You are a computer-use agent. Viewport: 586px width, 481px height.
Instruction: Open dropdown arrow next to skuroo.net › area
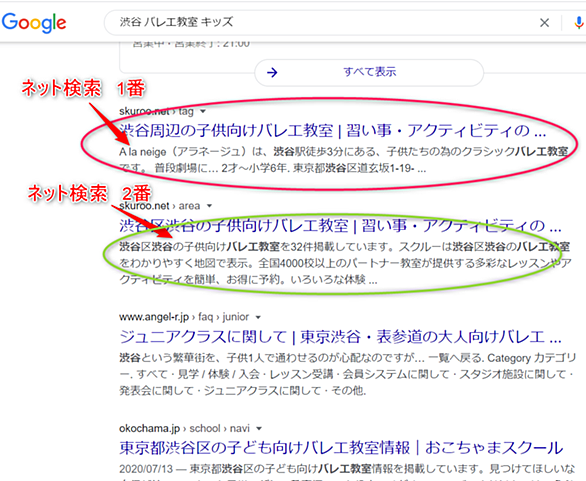click(209, 206)
